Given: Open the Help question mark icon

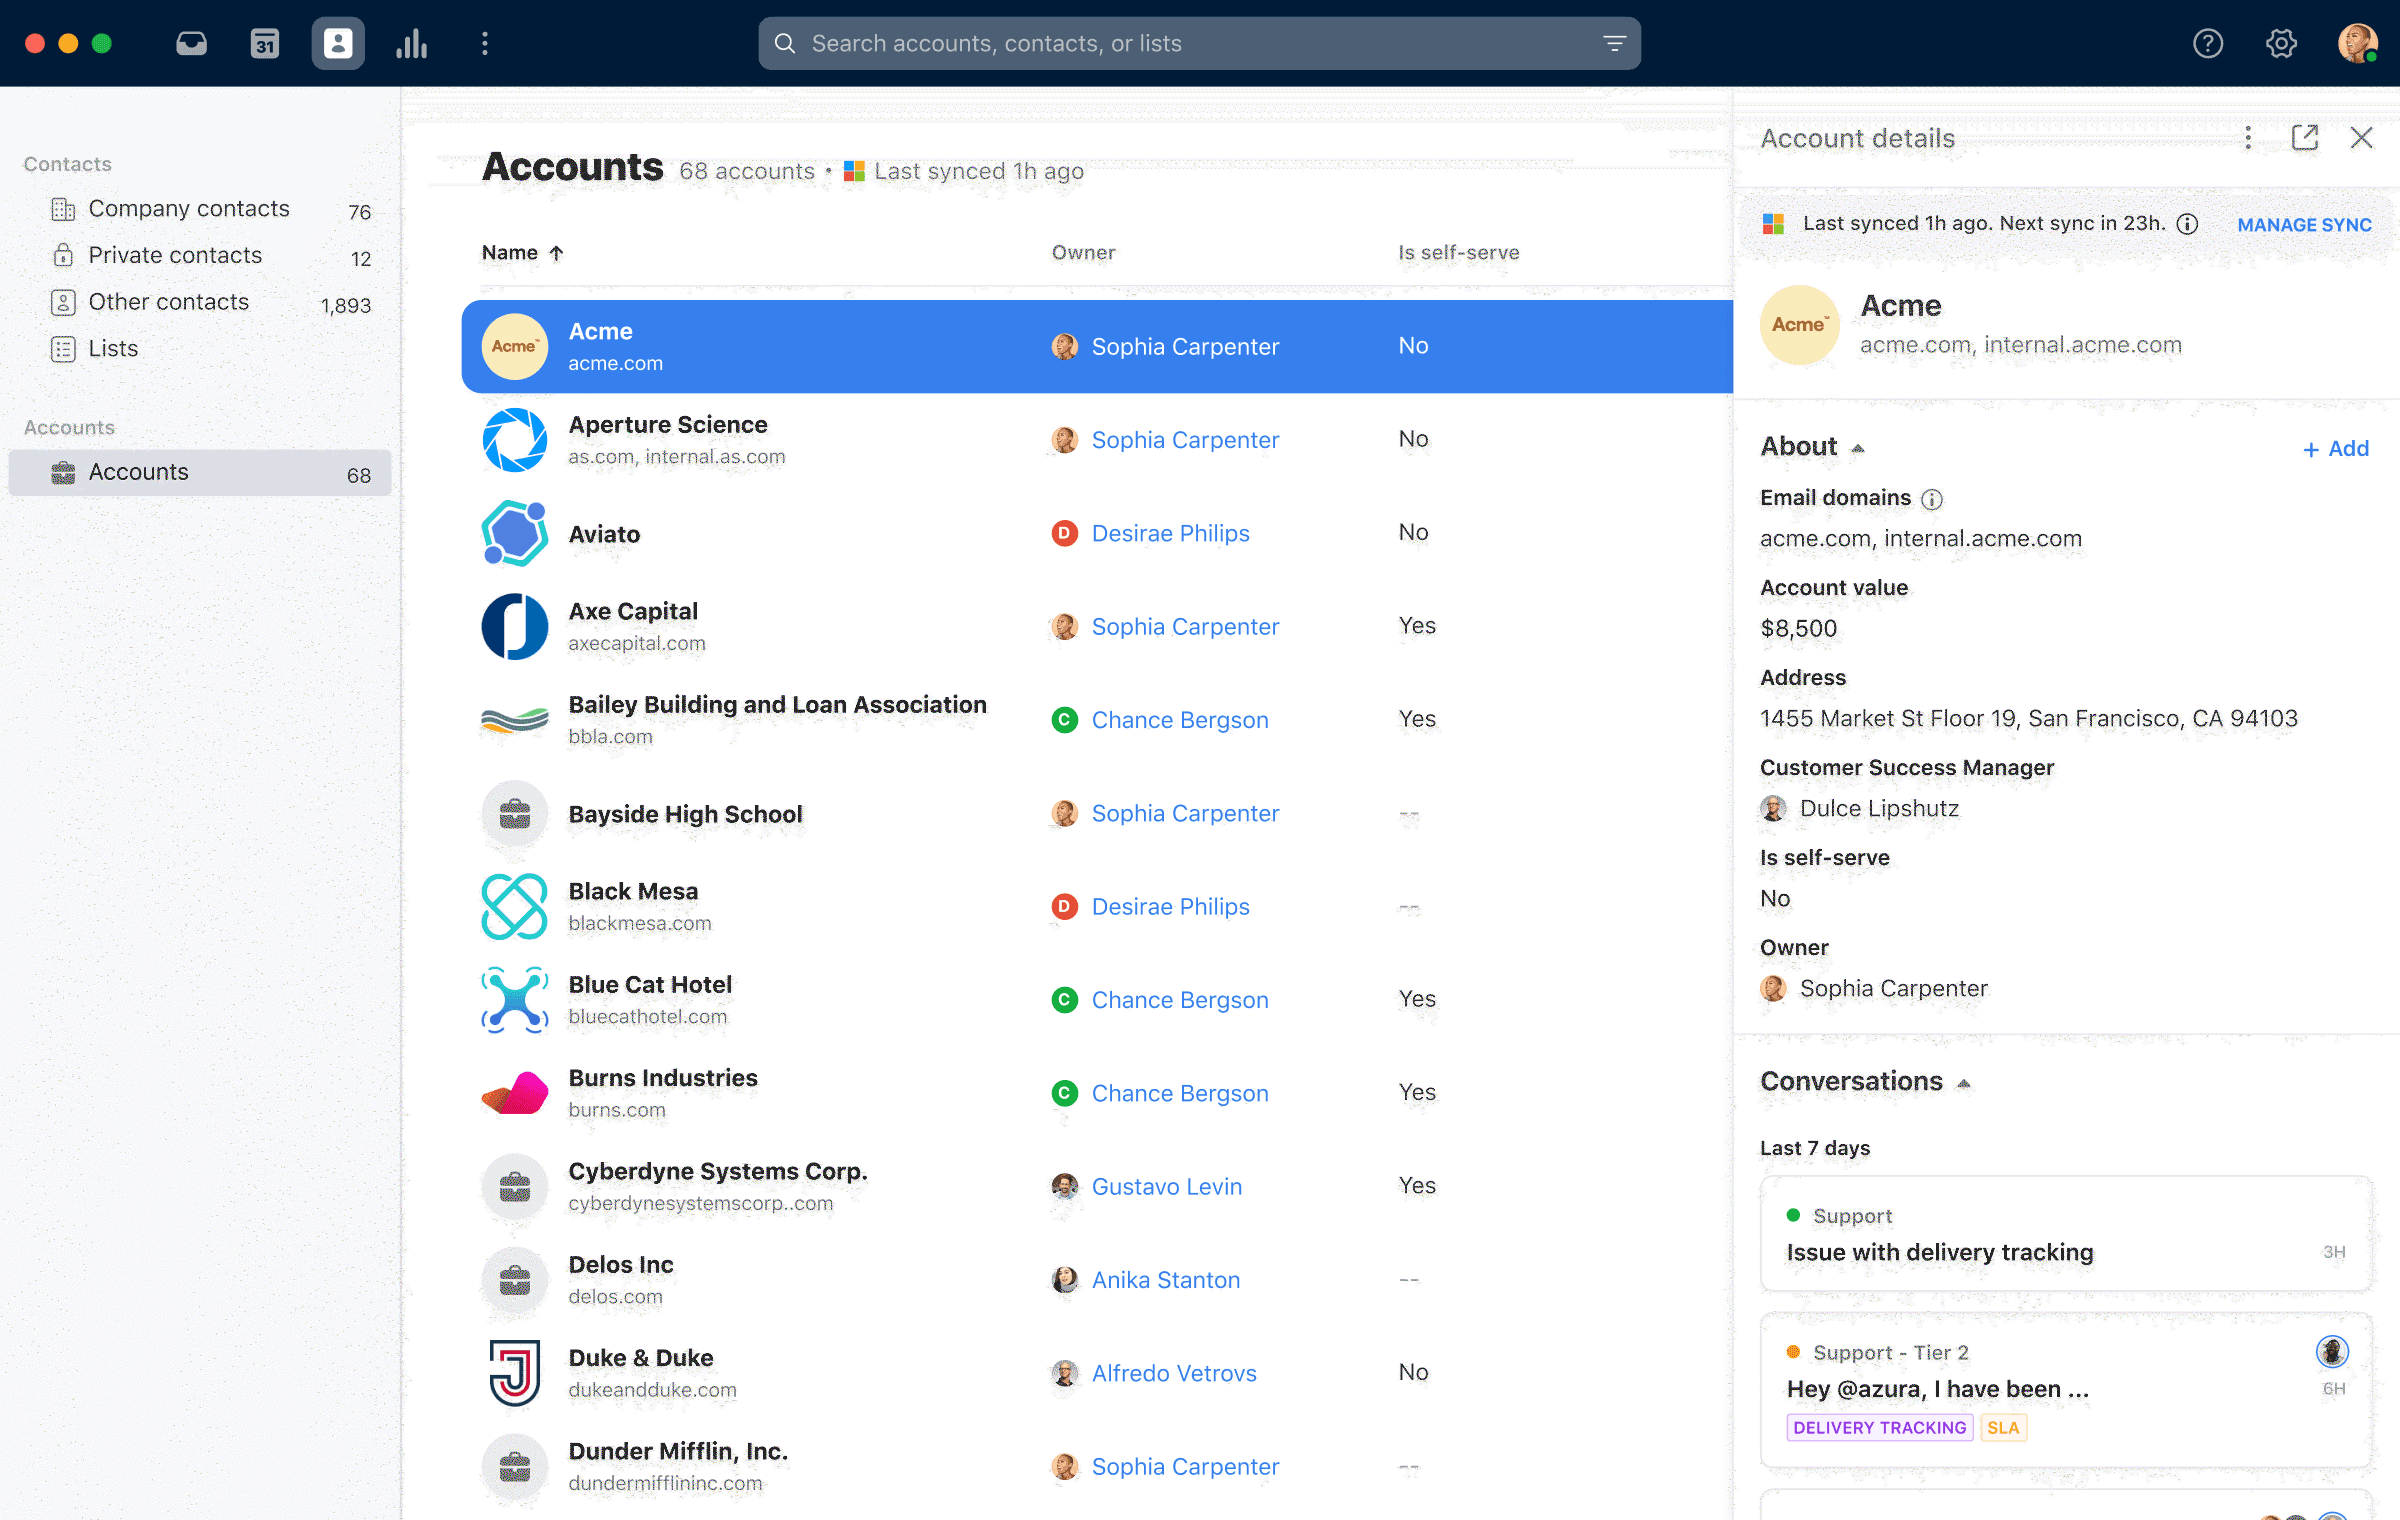Looking at the screenshot, I should click(x=2207, y=43).
